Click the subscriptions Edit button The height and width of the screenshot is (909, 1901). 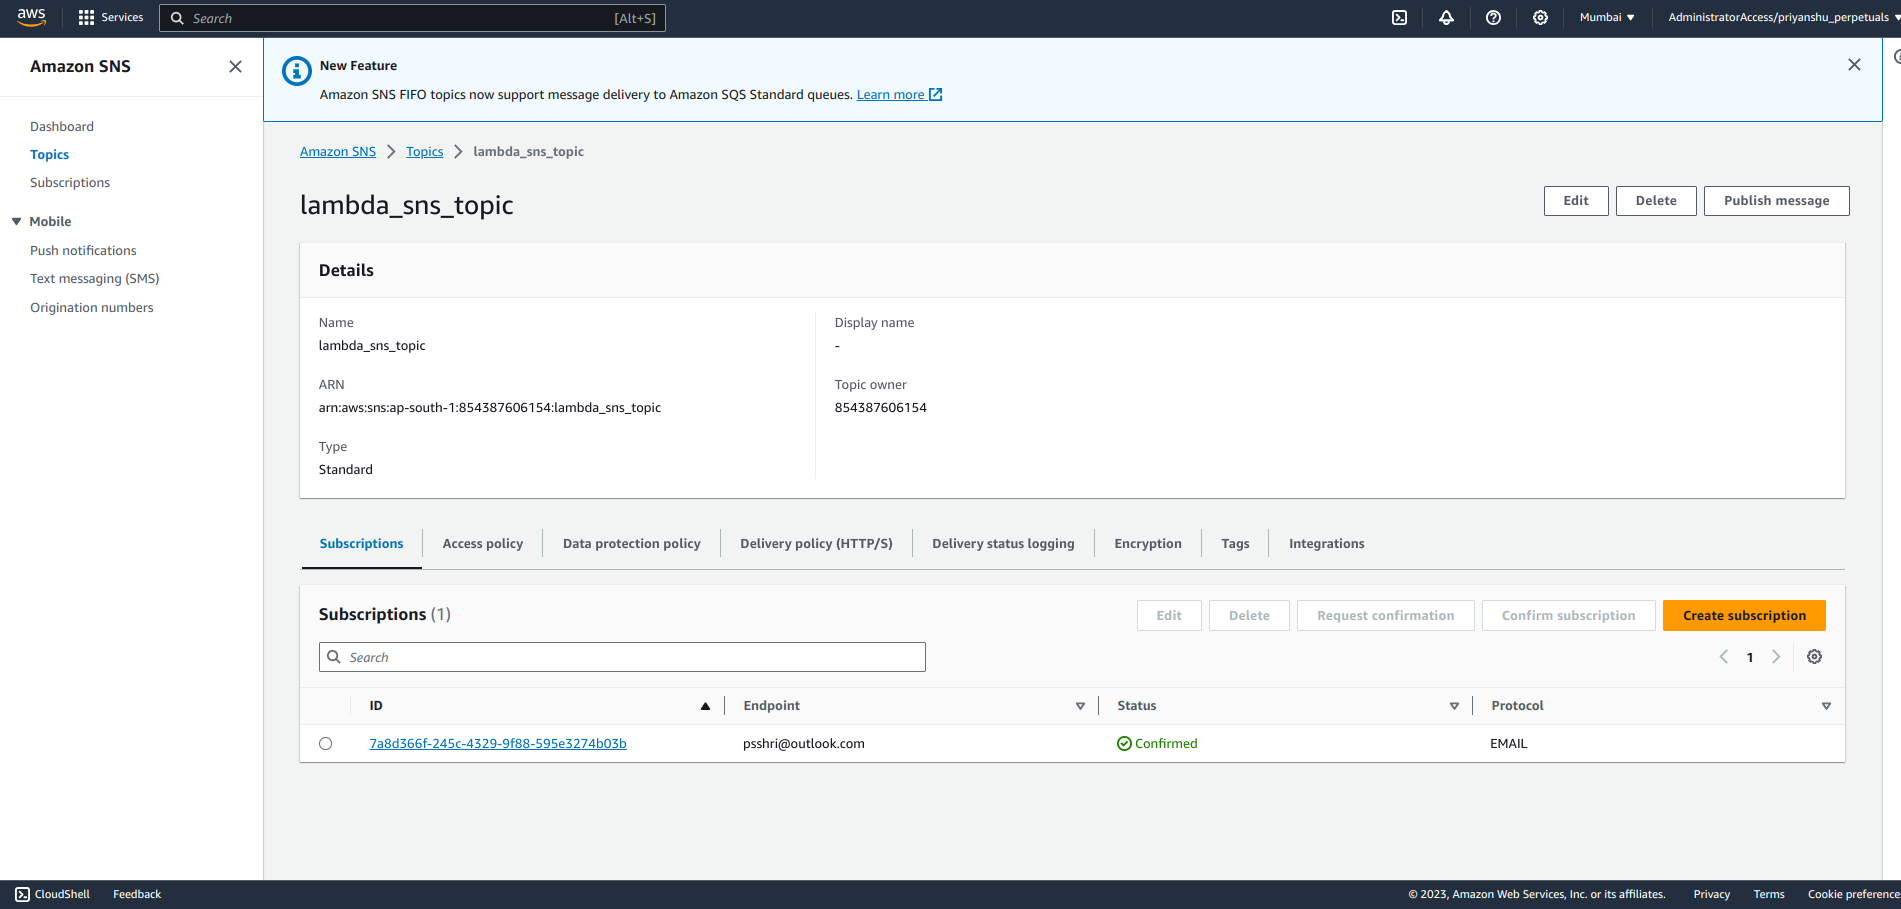point(1169,615)
